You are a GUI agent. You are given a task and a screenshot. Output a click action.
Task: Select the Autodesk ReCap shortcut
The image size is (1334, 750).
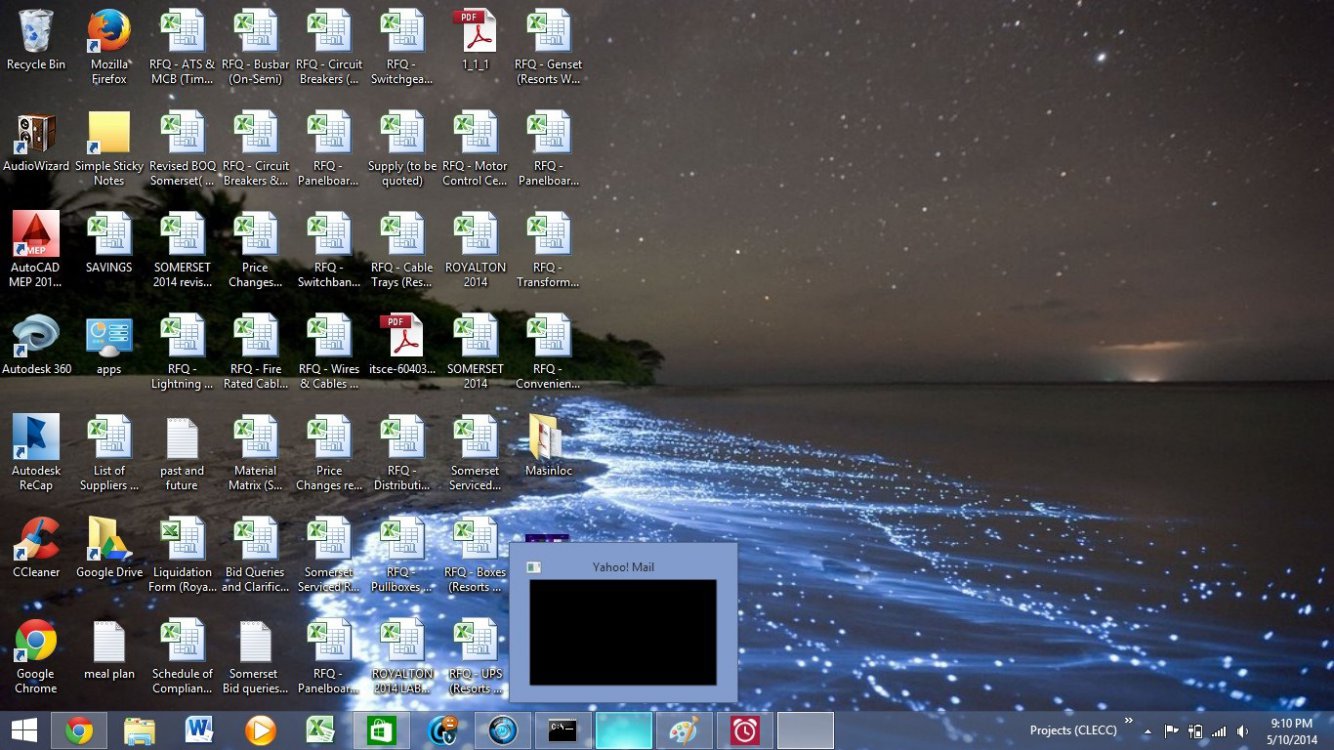coord(36,452)
